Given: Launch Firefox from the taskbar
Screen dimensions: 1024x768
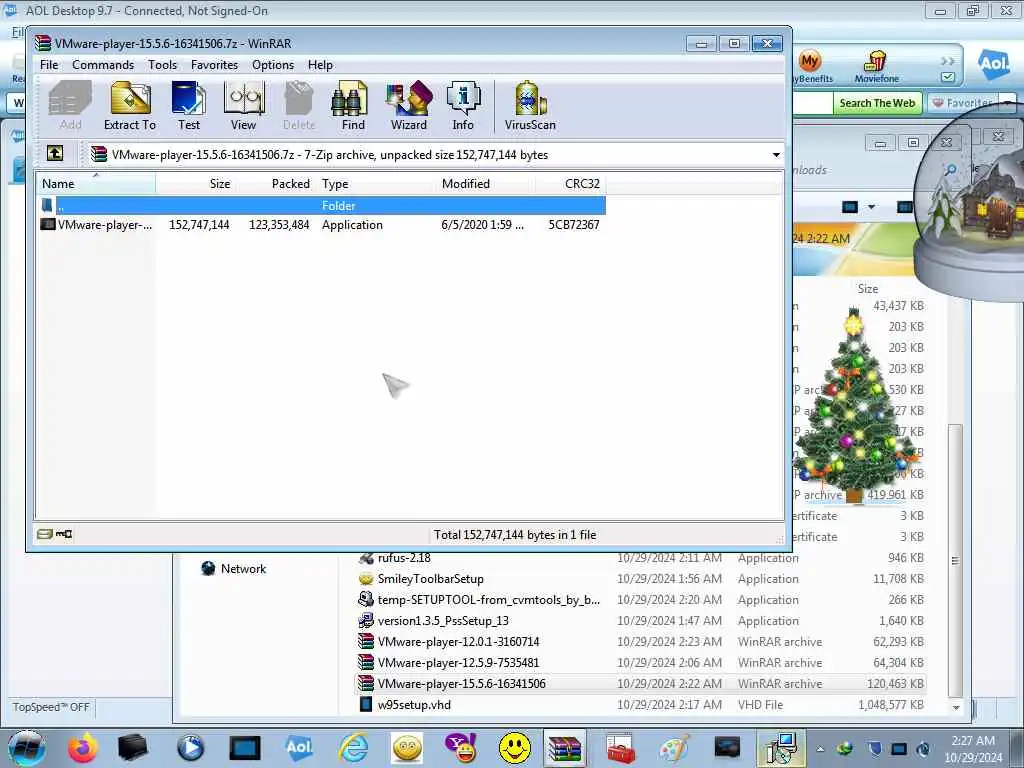Looking at the screenshot, I should [83, 748].
